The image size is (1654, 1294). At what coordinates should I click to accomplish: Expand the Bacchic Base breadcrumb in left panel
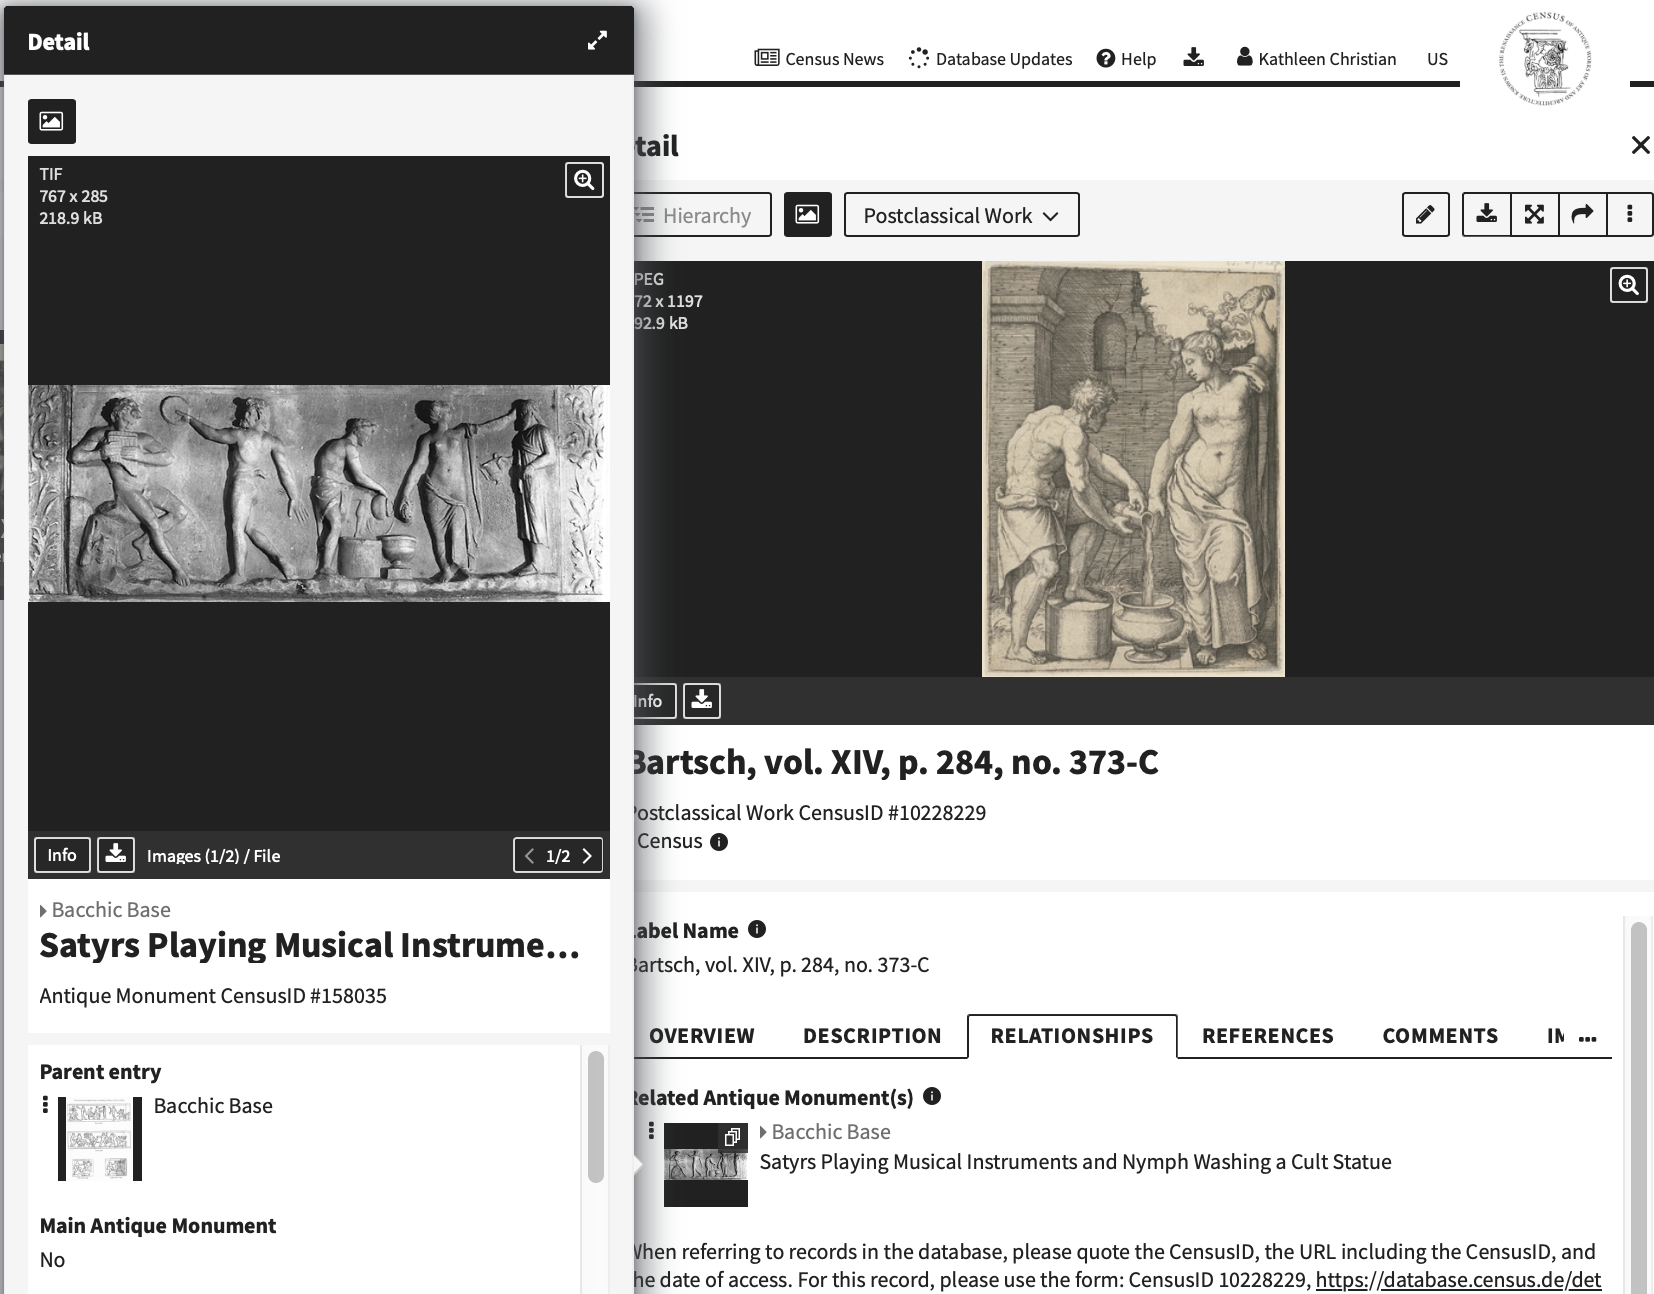43,911
